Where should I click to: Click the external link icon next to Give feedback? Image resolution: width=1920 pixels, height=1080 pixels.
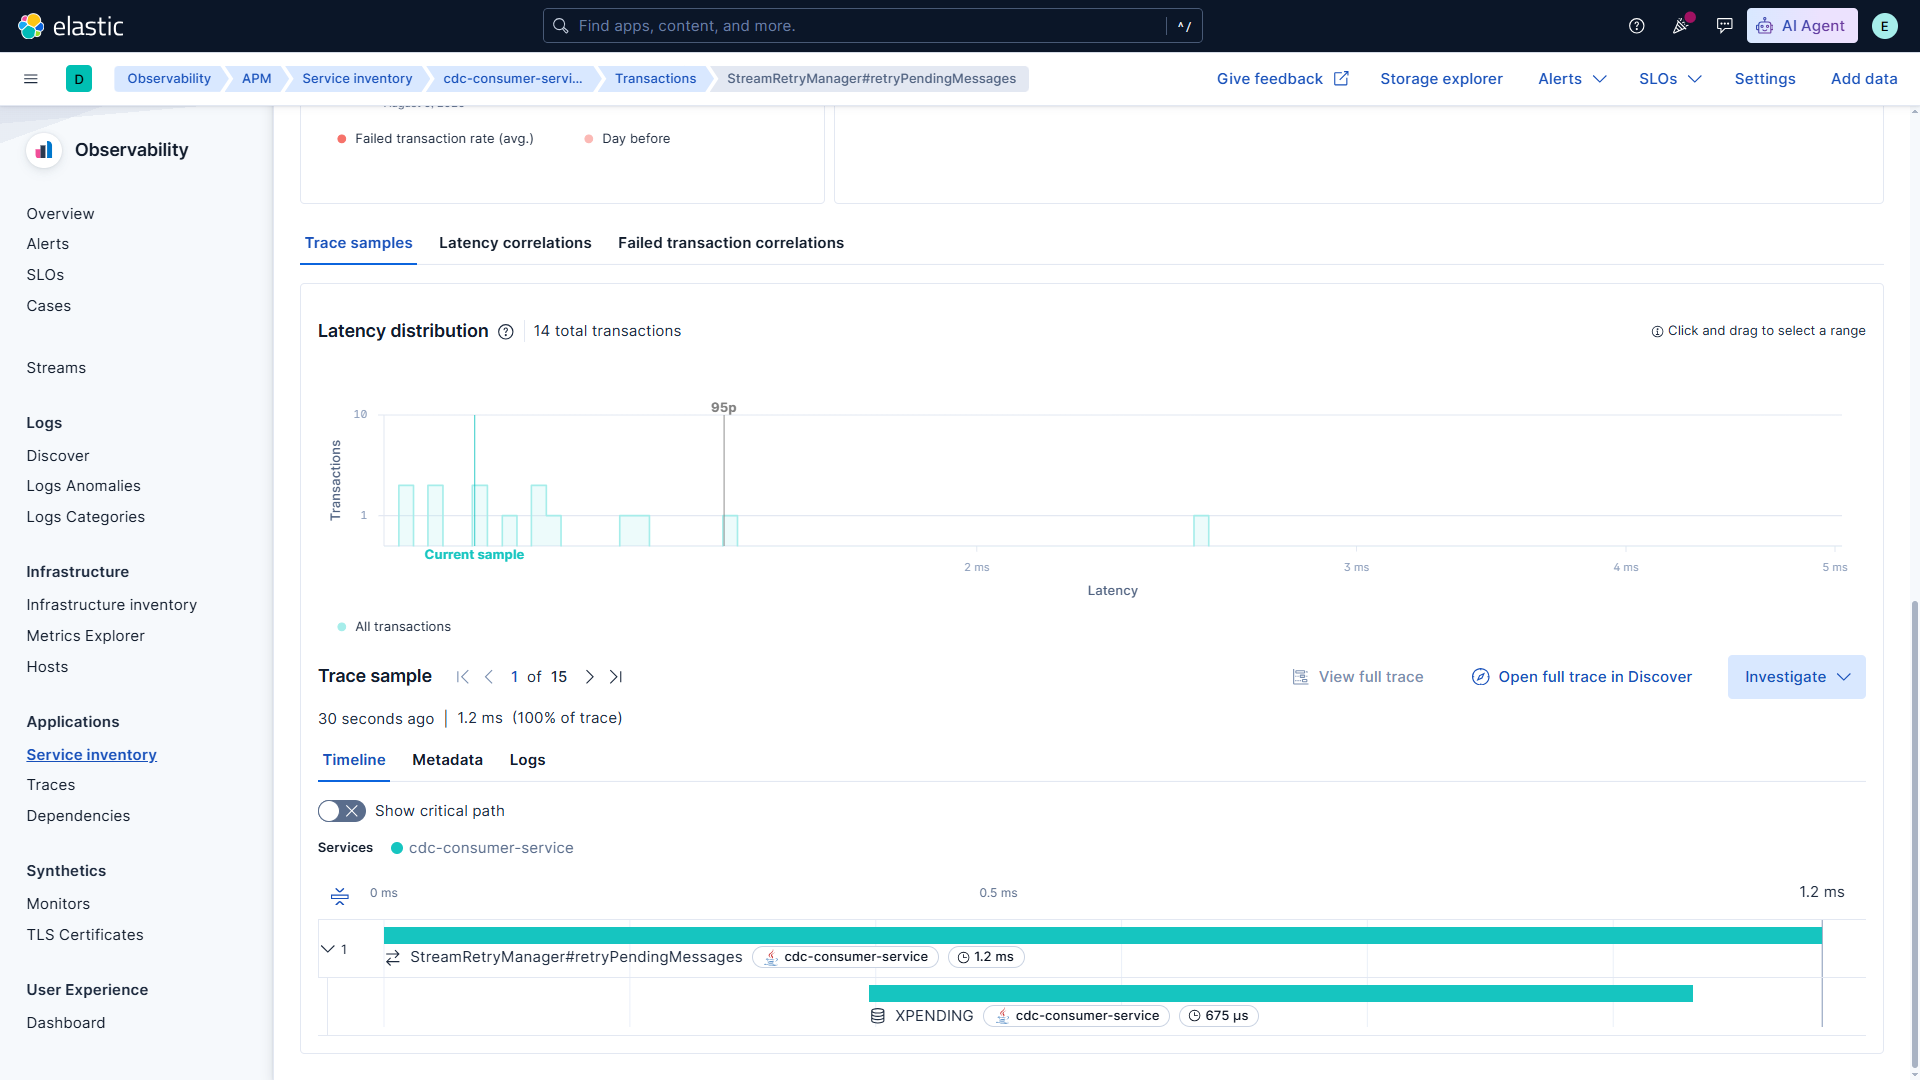(1341, 79)
